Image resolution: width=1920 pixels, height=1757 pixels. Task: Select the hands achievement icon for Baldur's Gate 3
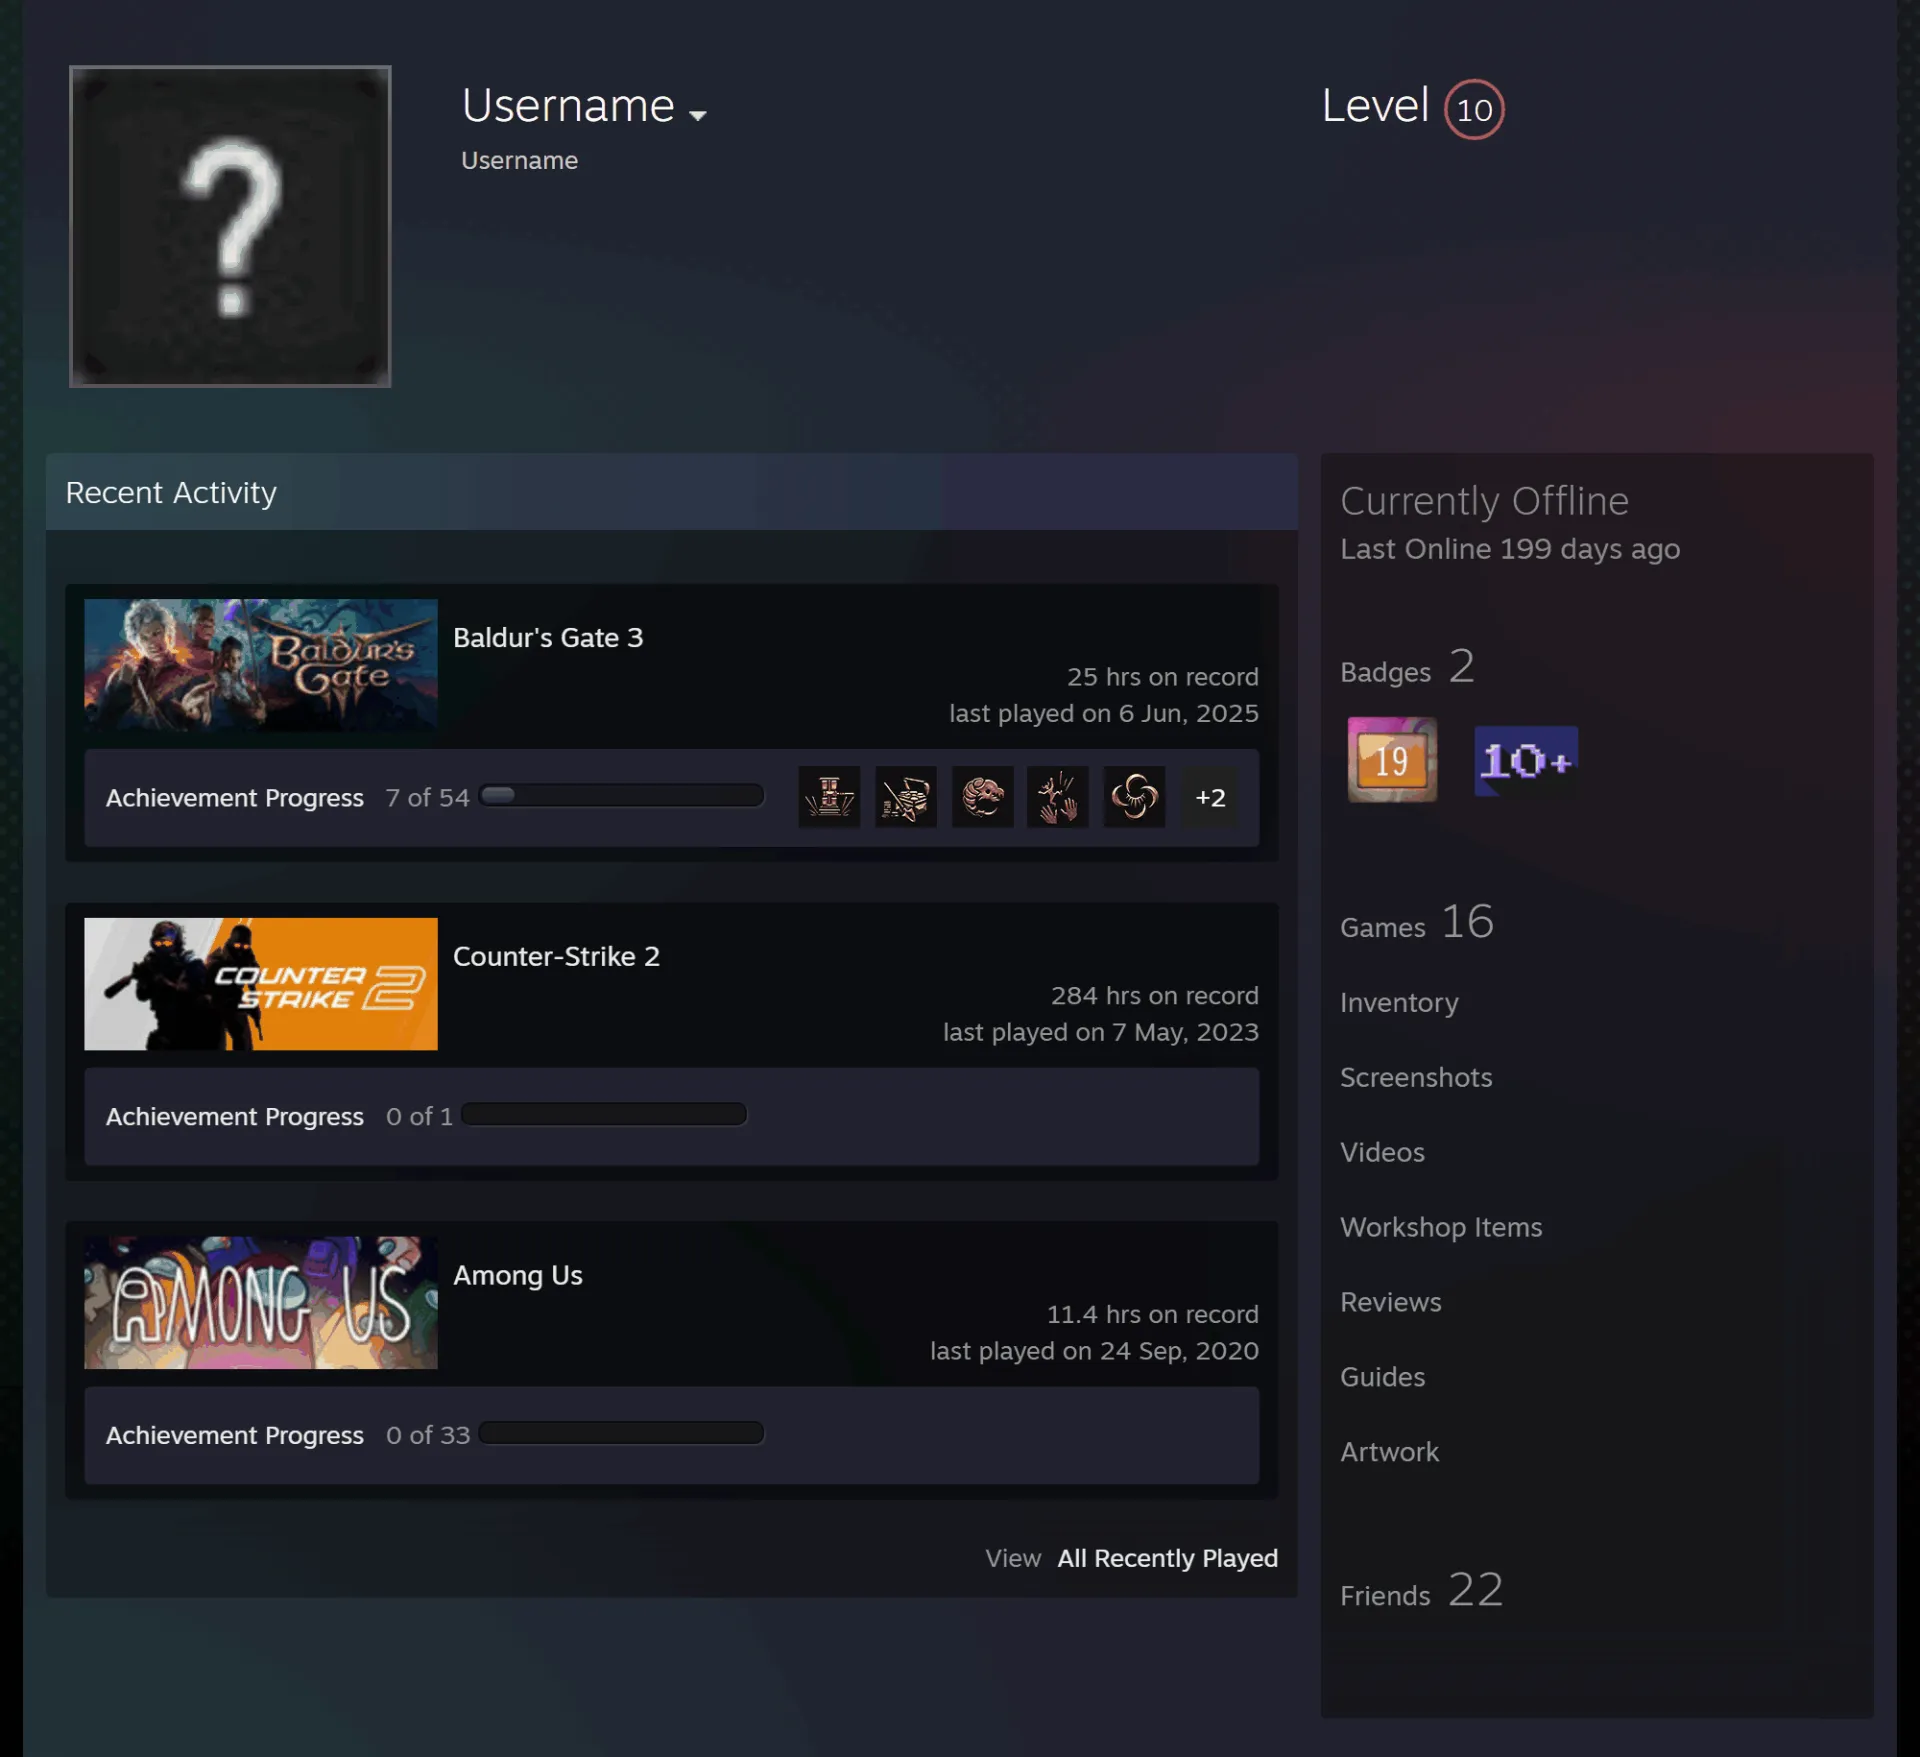[x=1058, y=797]
